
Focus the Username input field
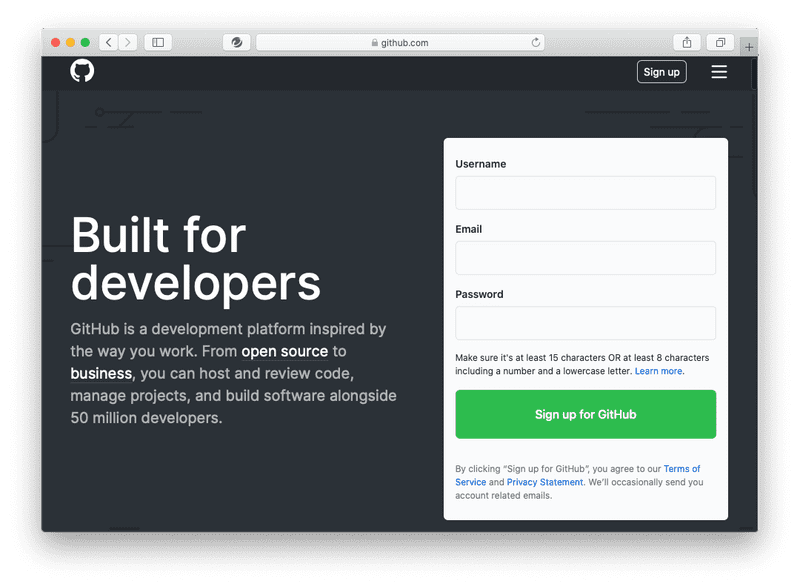tap(585, 193)
